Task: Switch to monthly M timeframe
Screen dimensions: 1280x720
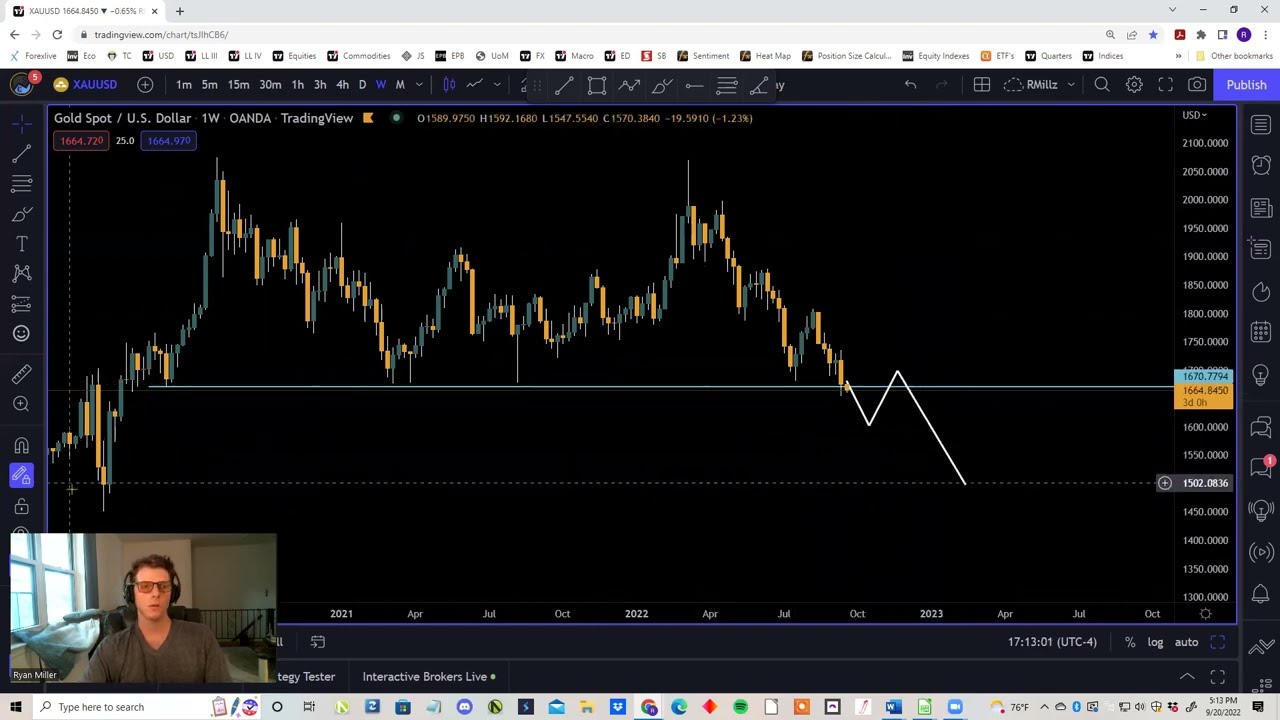Action: click(400, 85)
